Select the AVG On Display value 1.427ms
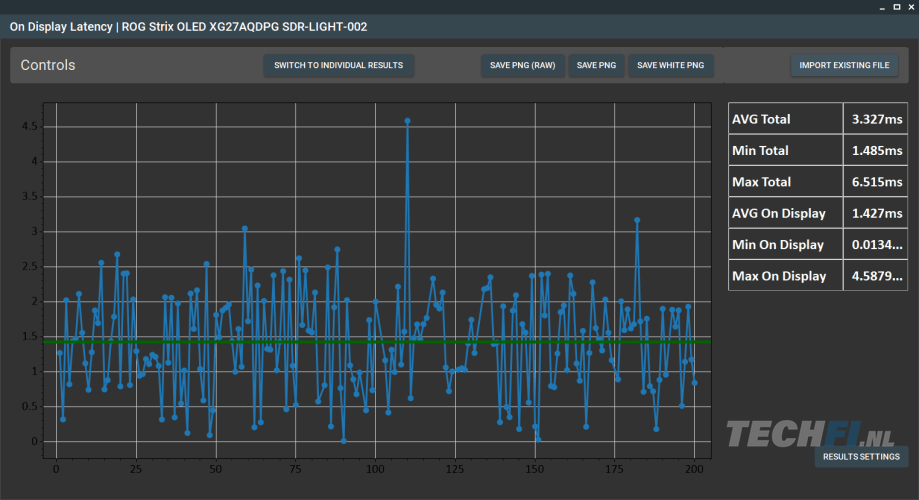 (x=876, y=213)
